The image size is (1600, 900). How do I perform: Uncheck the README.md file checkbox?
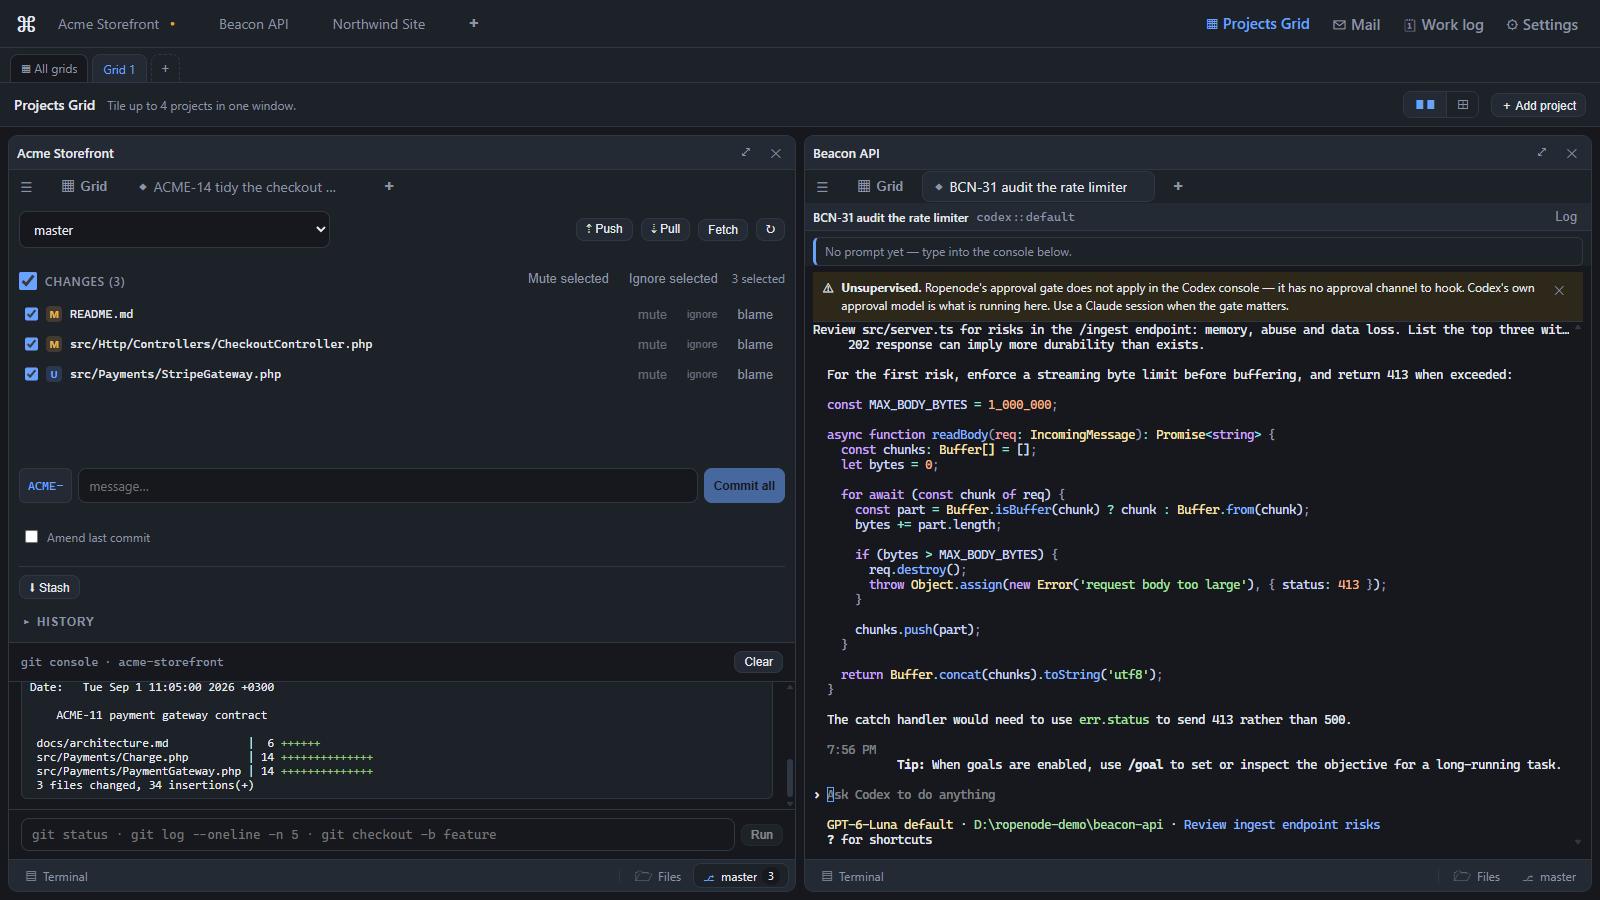(x=31, y=314)
